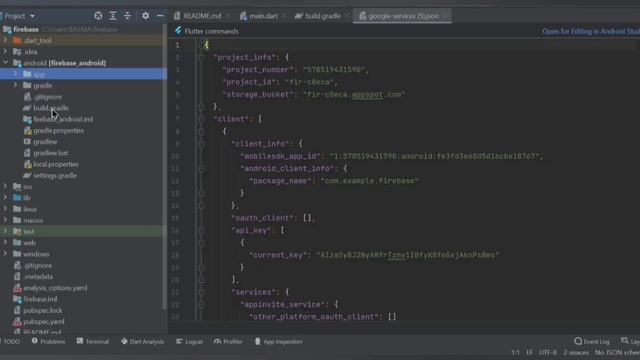Expand the .dart_tool folder
The image size is (640, 360).
5,40
